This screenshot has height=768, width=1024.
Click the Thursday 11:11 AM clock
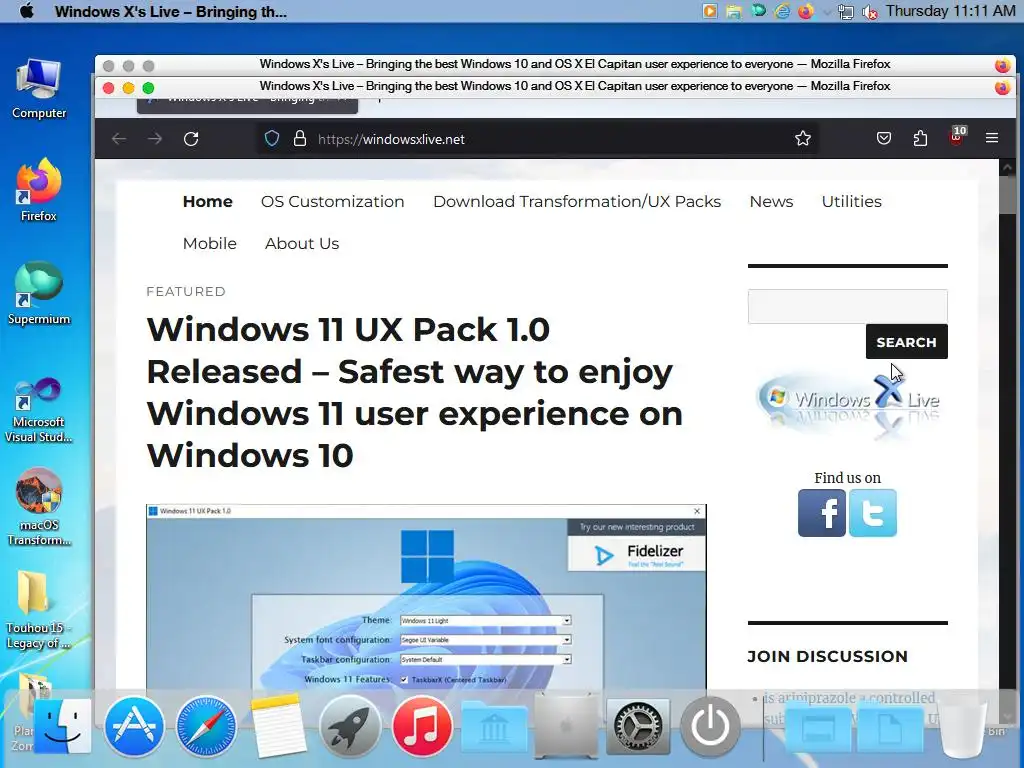(950, 11)
